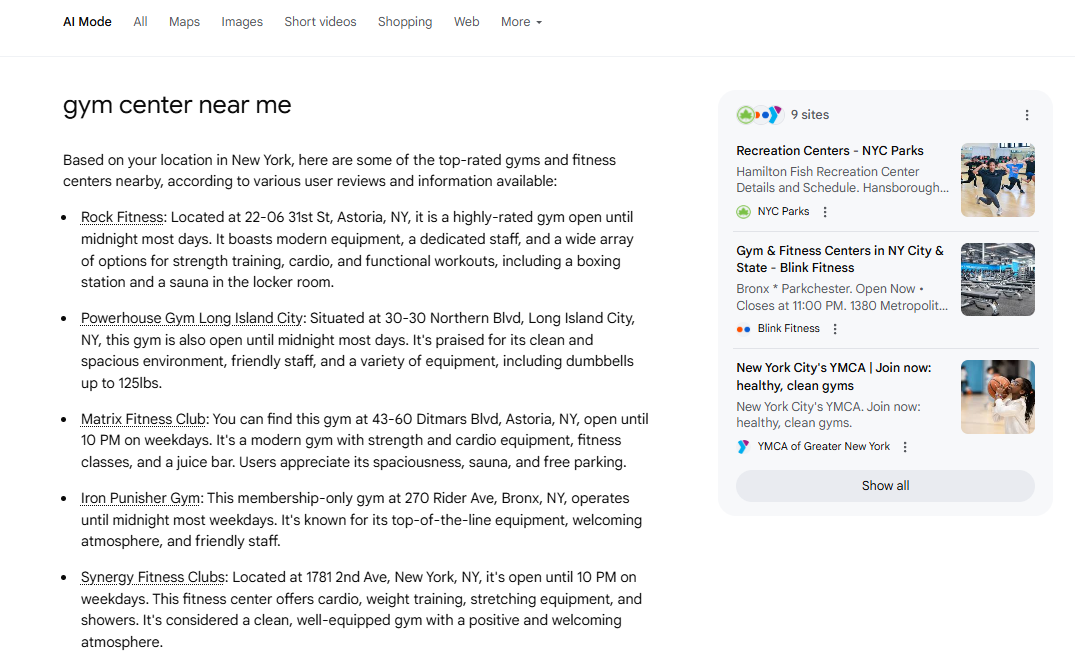
Task: Click the stacked source icons beside 9 sites
Action: click(760, 115)
